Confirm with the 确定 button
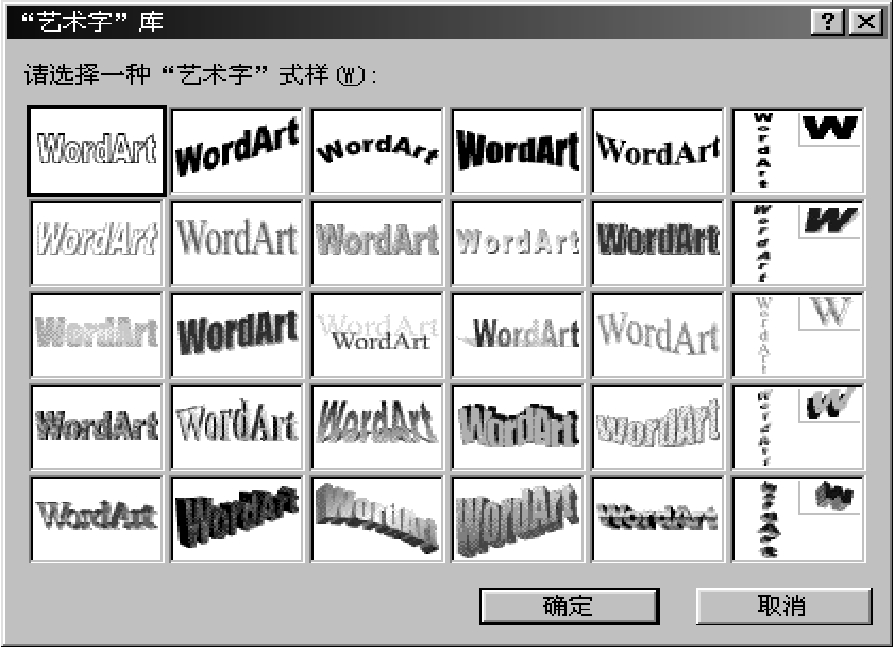 click(x=569, y=607)
